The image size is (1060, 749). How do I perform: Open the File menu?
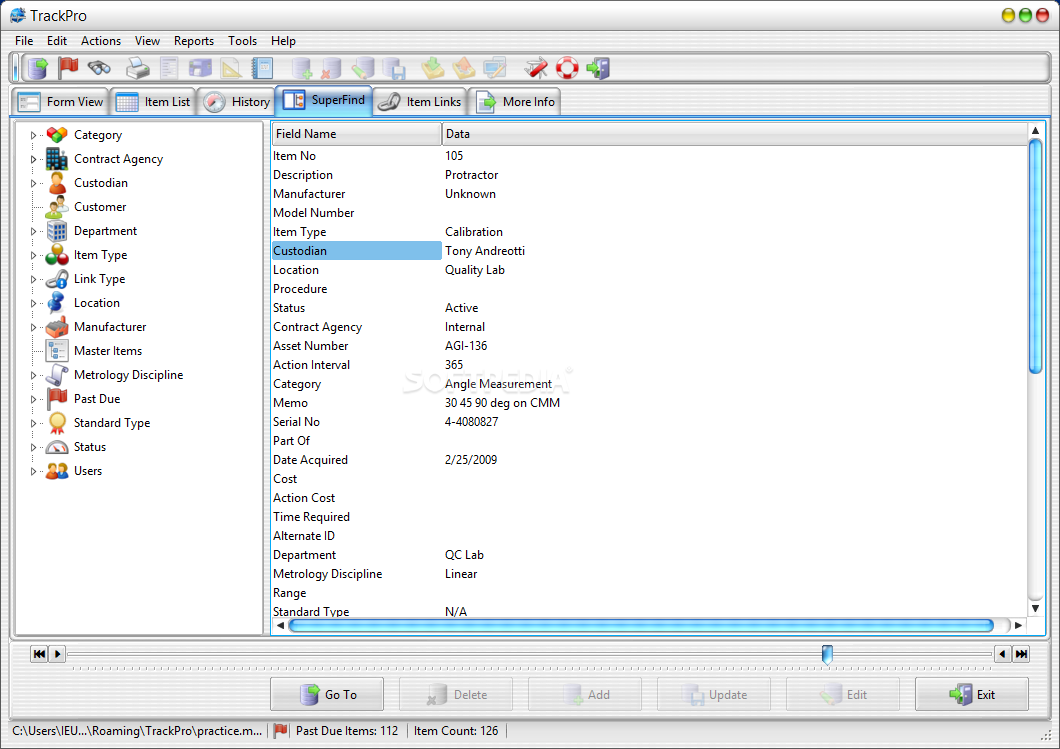click(x=24, y=41)
